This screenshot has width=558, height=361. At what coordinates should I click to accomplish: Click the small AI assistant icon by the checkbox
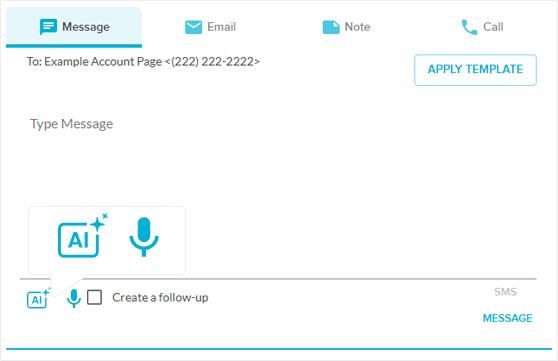click(38, 298)
